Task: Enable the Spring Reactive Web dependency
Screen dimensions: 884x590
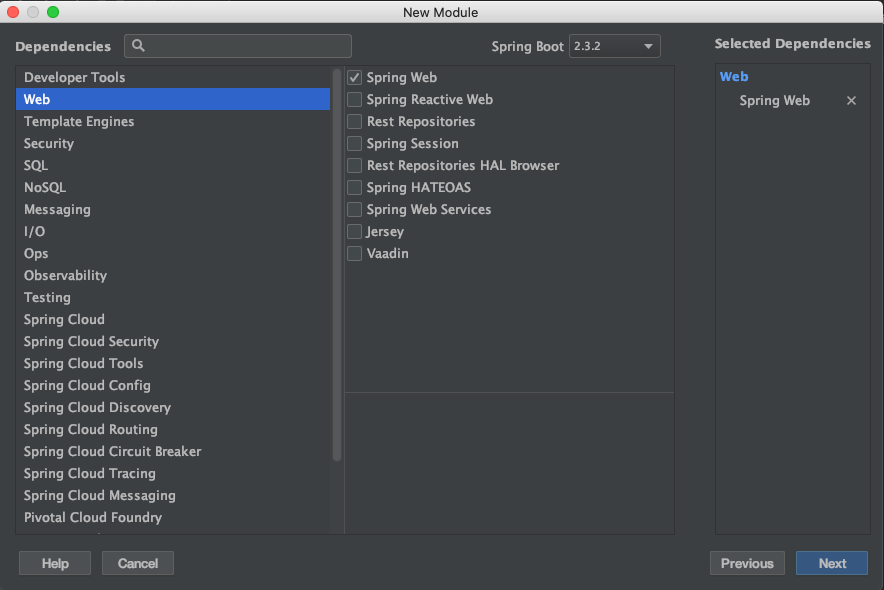Action: pos(354,99)
